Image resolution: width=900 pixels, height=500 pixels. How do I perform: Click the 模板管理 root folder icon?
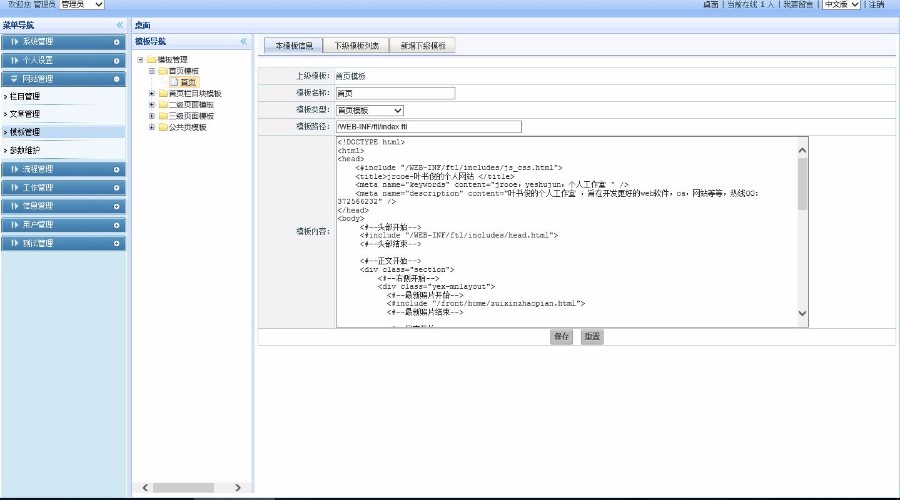coord(152,59)
